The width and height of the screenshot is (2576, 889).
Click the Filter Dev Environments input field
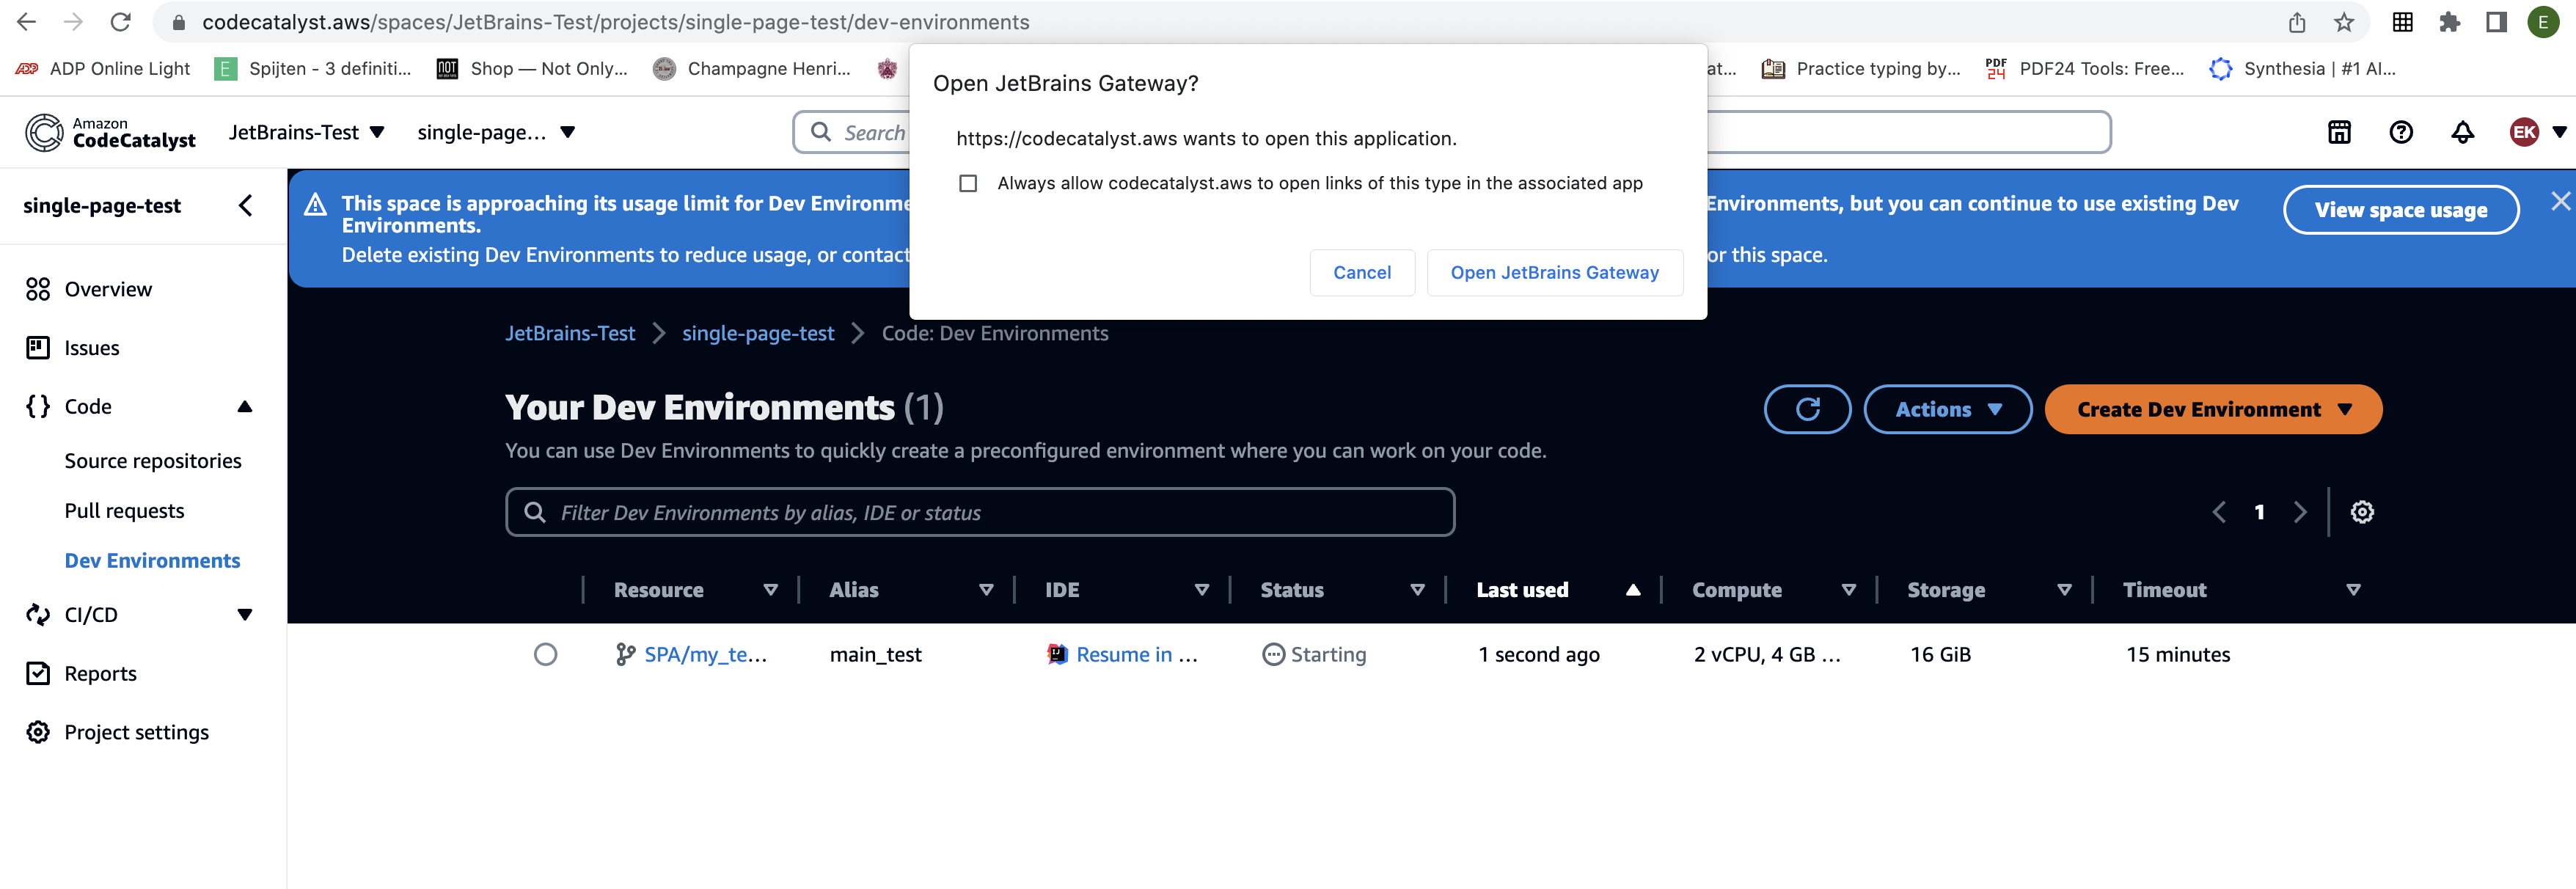tap(981, 511)
